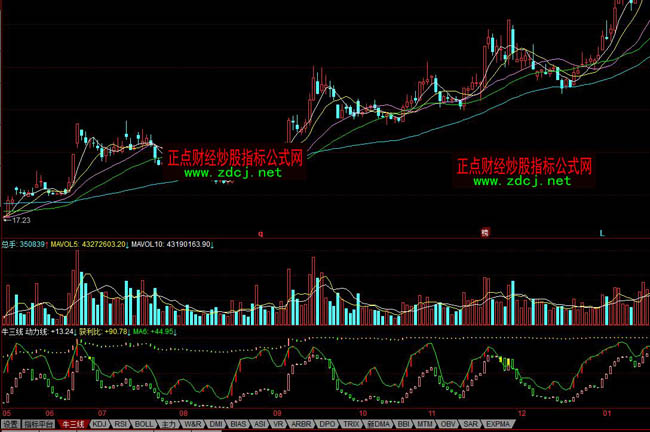Select the highlighted 牛三线 indicator tab
Image resolution: width=650 pixels, height=432 pixels.
pyautogui.click(x=73, y=424)
